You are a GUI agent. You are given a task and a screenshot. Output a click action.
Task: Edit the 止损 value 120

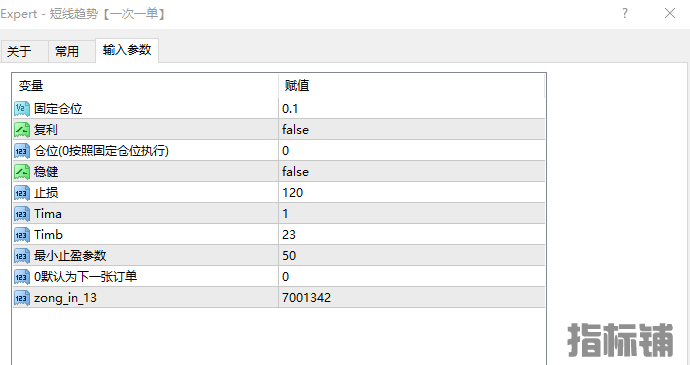tap(411, 193)
